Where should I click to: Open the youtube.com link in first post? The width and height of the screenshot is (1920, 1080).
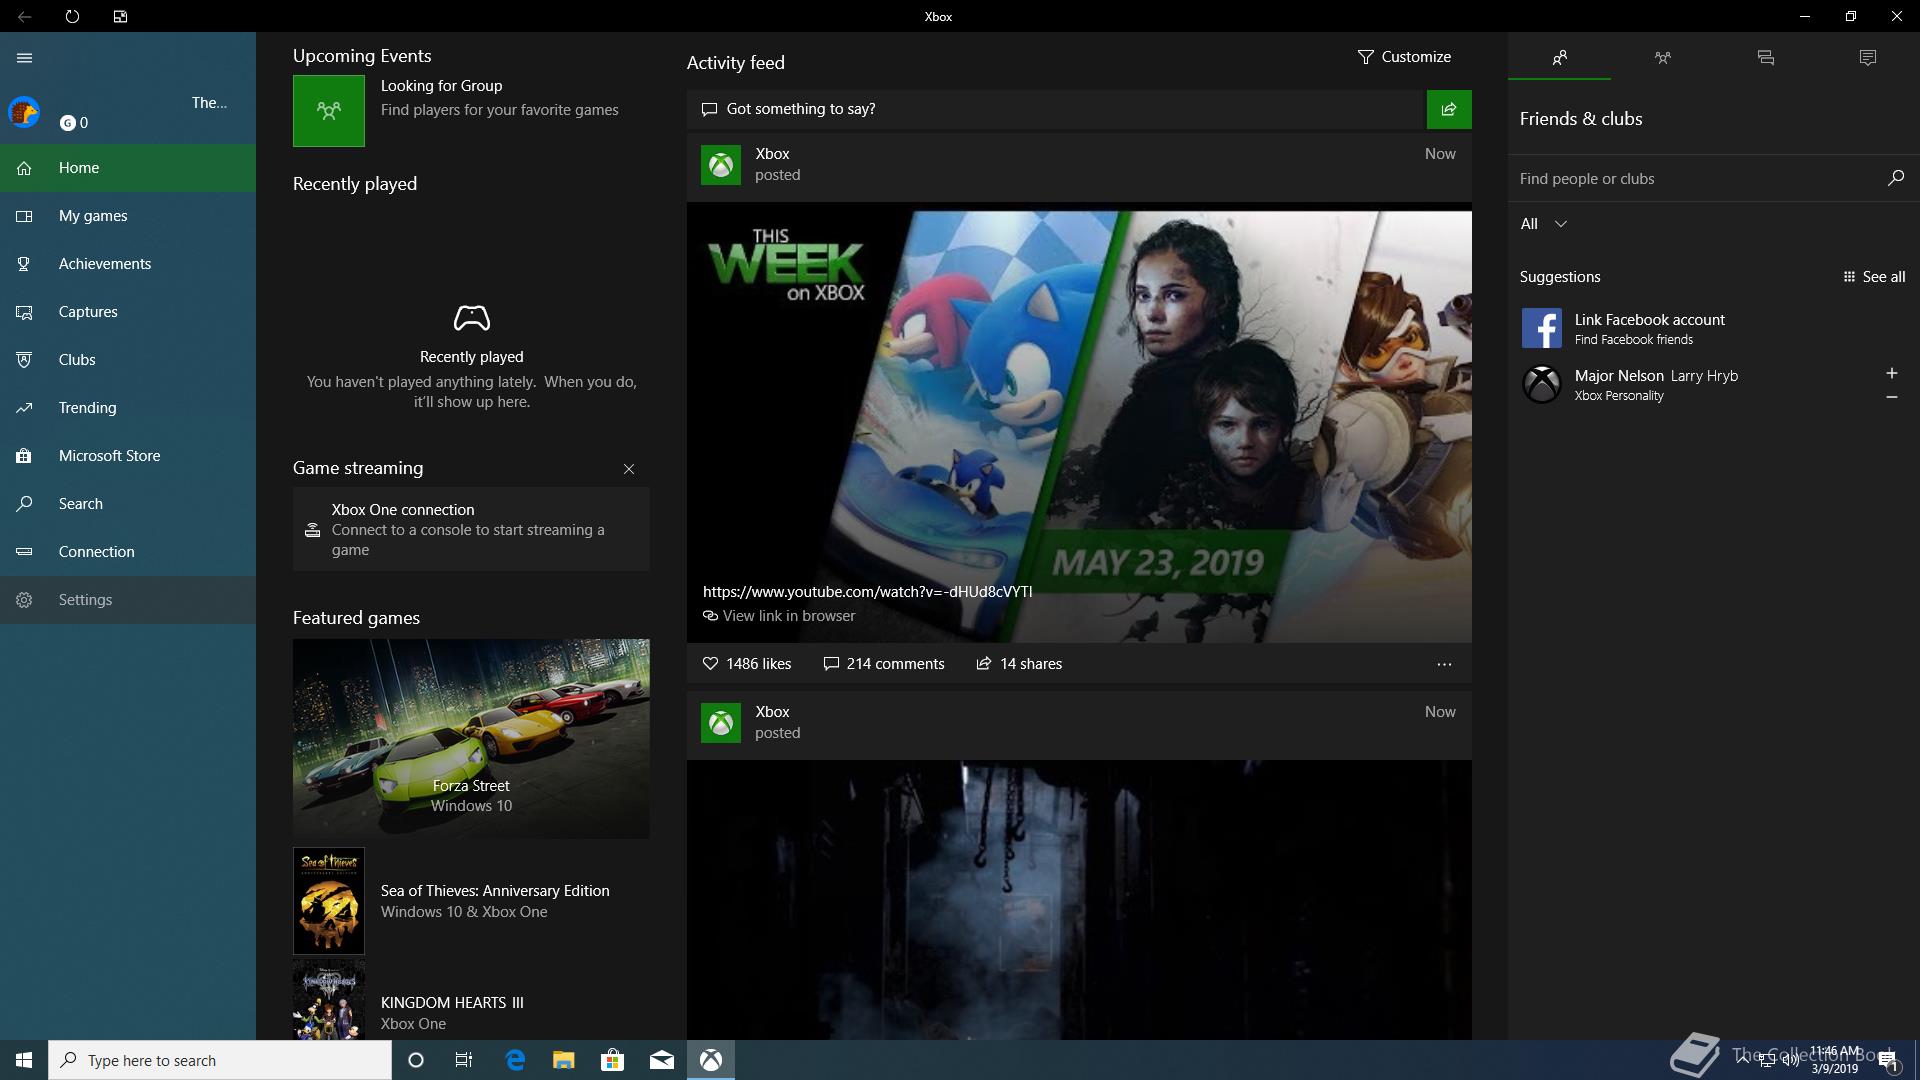(x=867, y=592)
